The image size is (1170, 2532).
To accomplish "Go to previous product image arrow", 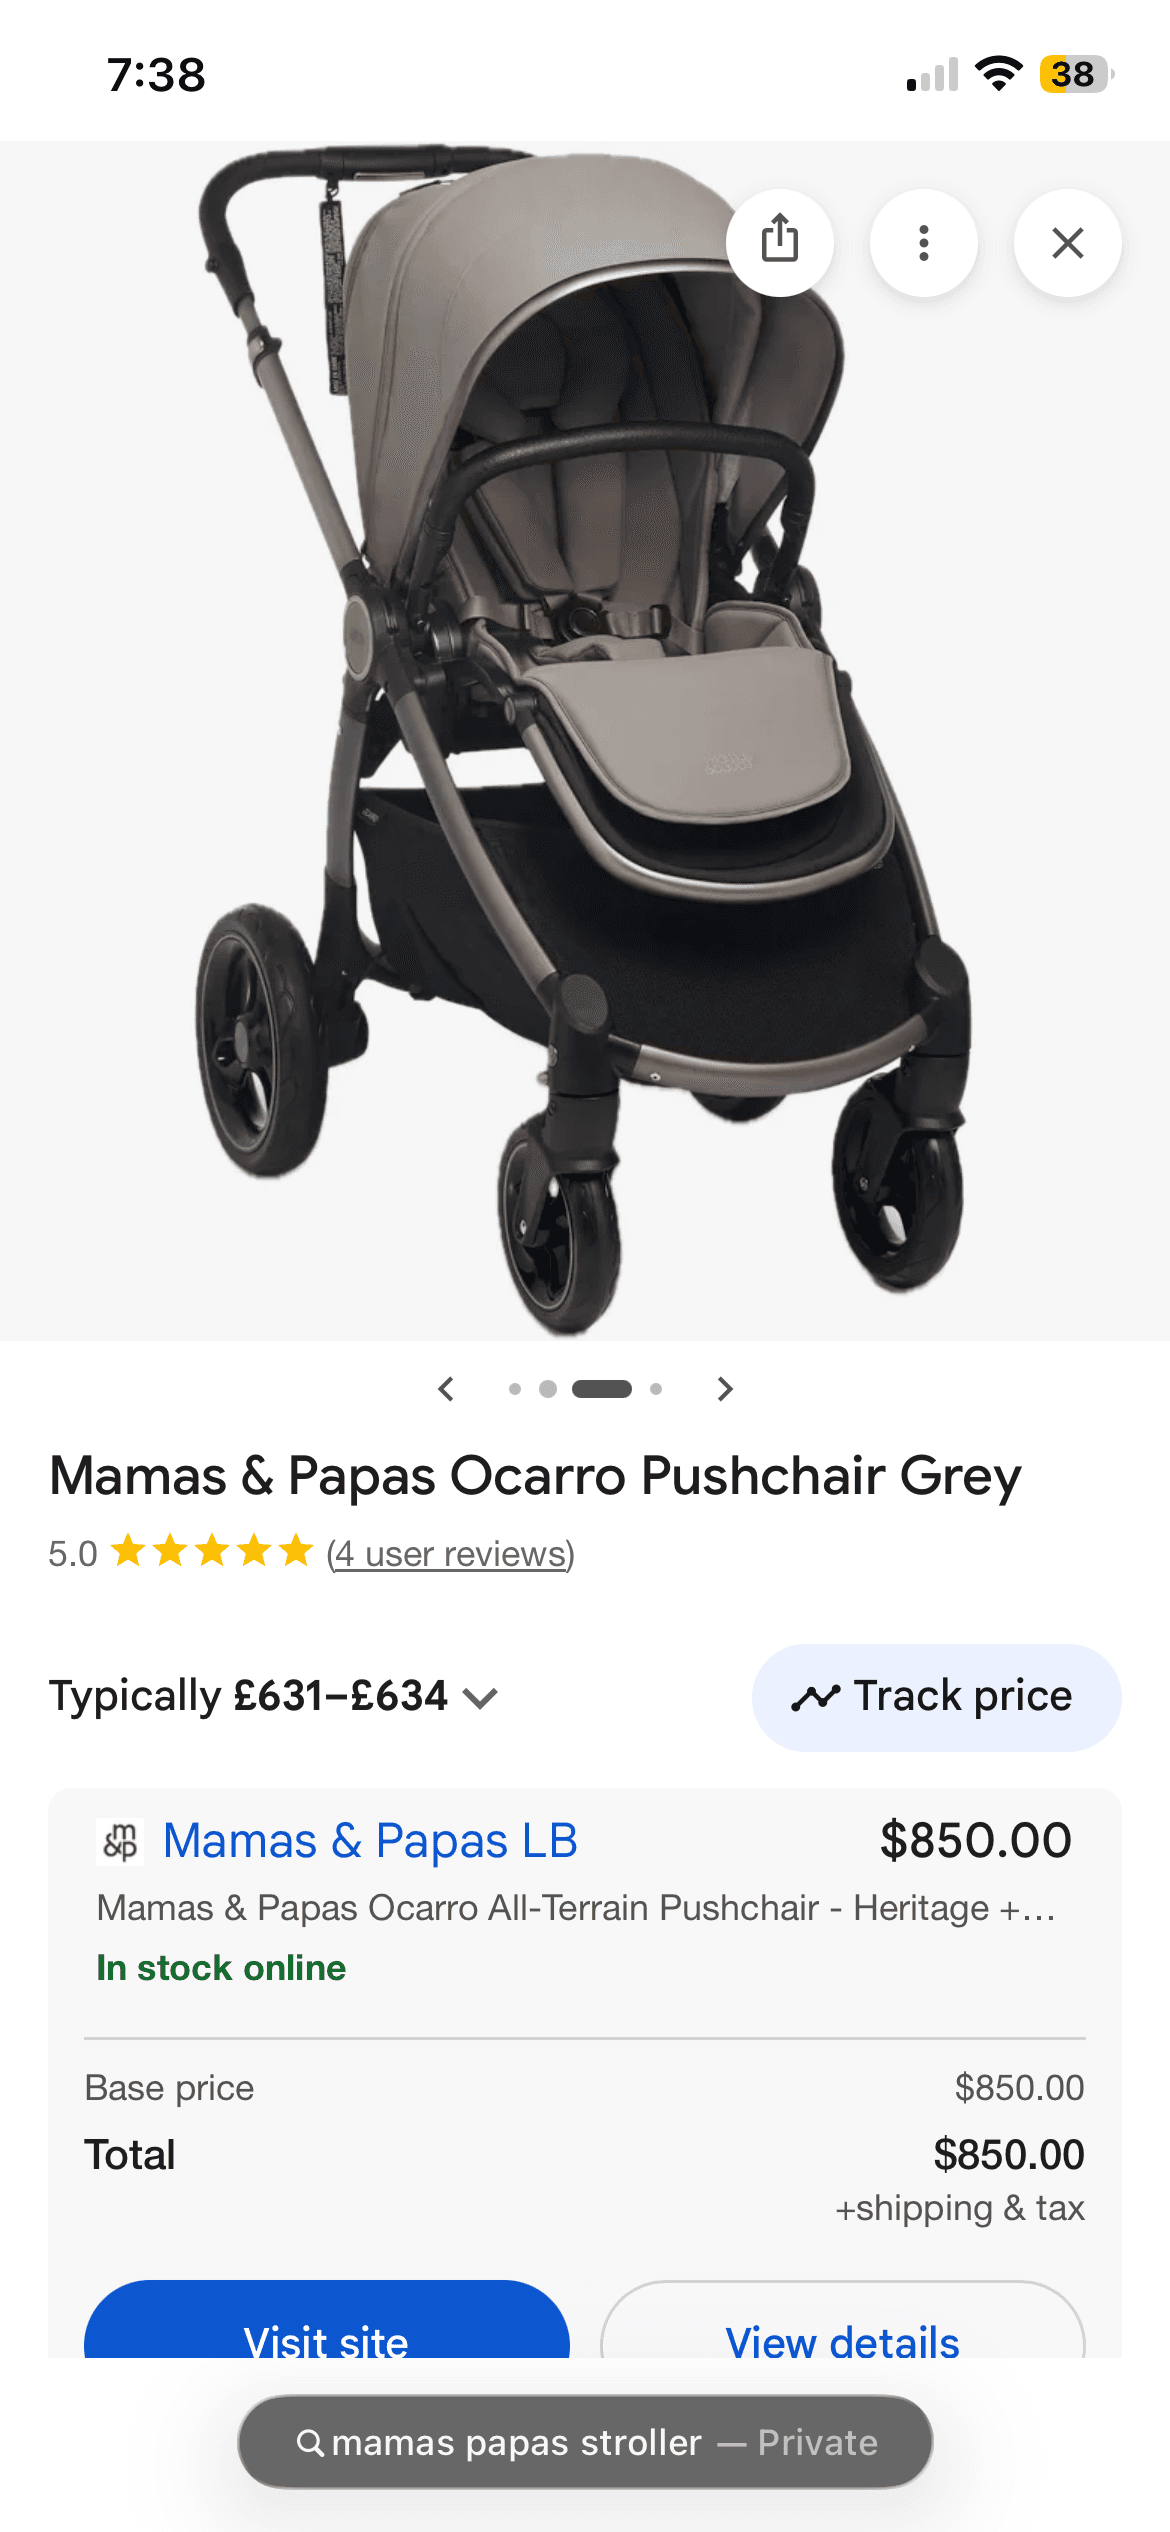I will point(446,1389).
